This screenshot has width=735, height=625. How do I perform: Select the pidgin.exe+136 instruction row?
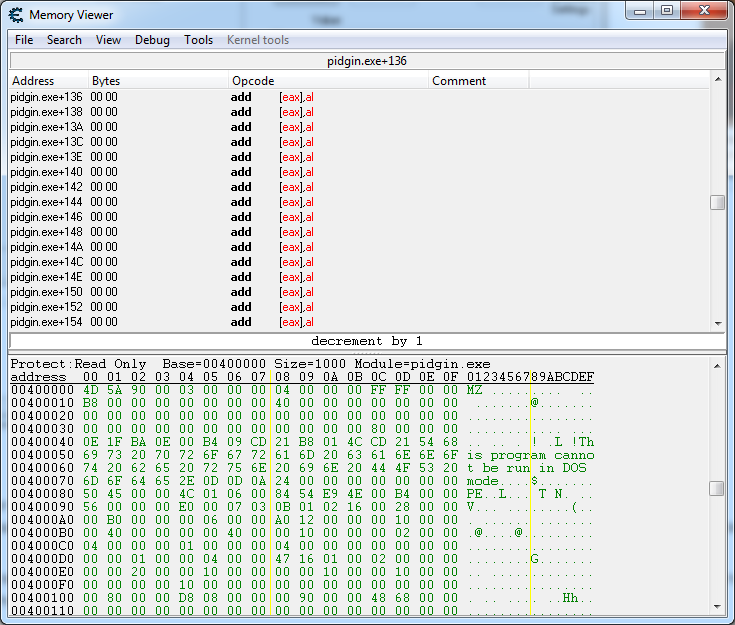click(x=359, y=97)
